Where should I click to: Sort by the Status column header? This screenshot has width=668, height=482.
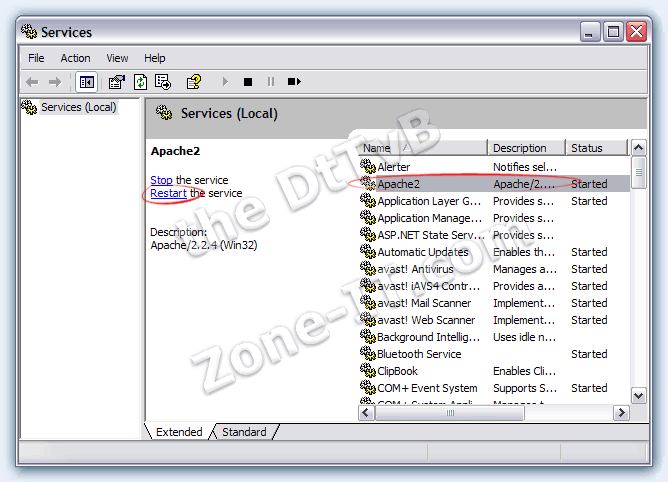[x=596, y=148]
